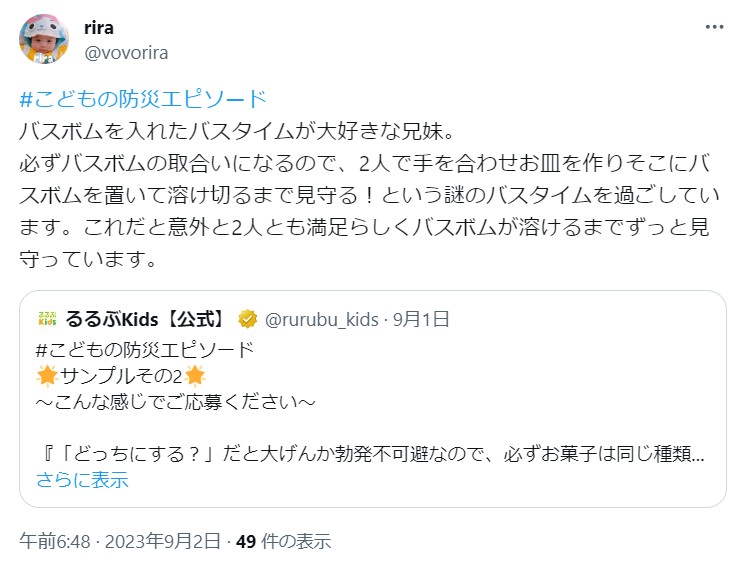Click the 午前6:48 timestamp
Viewport: 740px width, 571px height.
(x=53, y=542)
